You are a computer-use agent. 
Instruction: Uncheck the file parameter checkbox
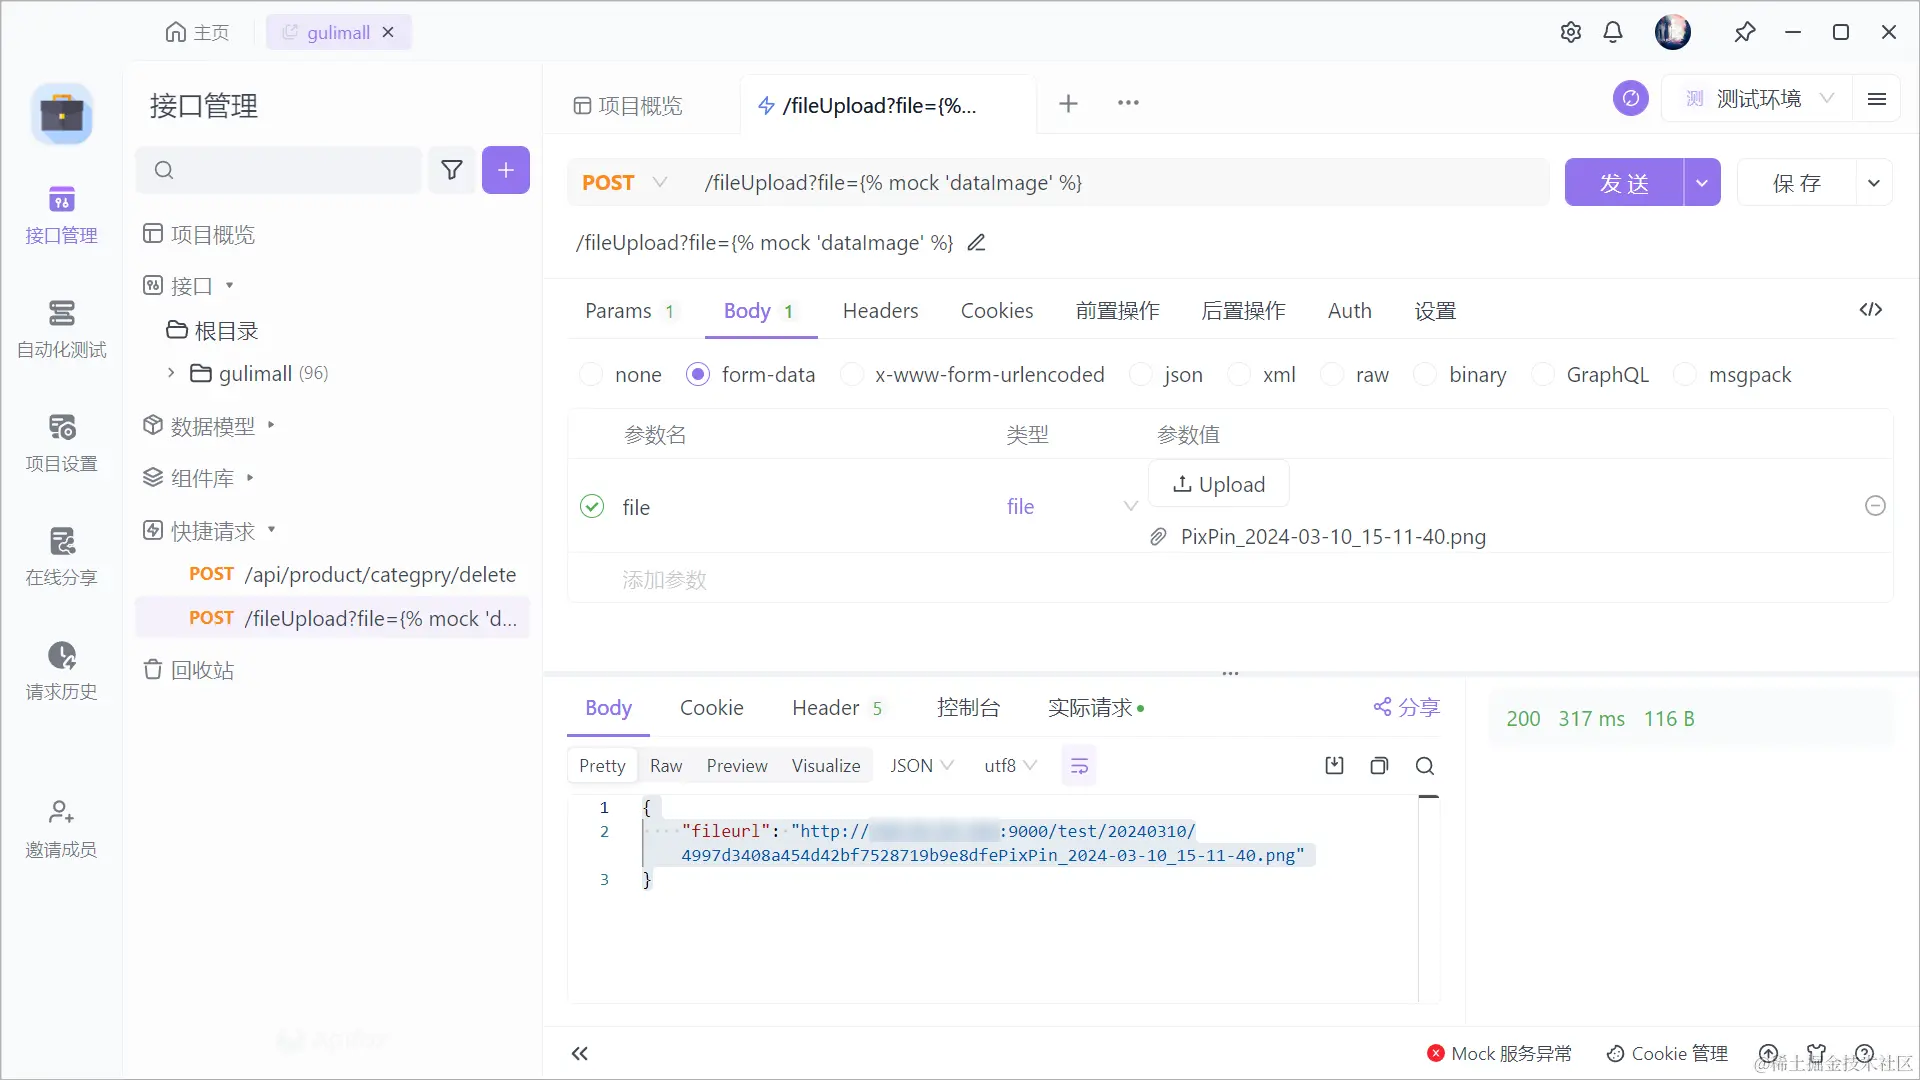(x=592, y=507)
